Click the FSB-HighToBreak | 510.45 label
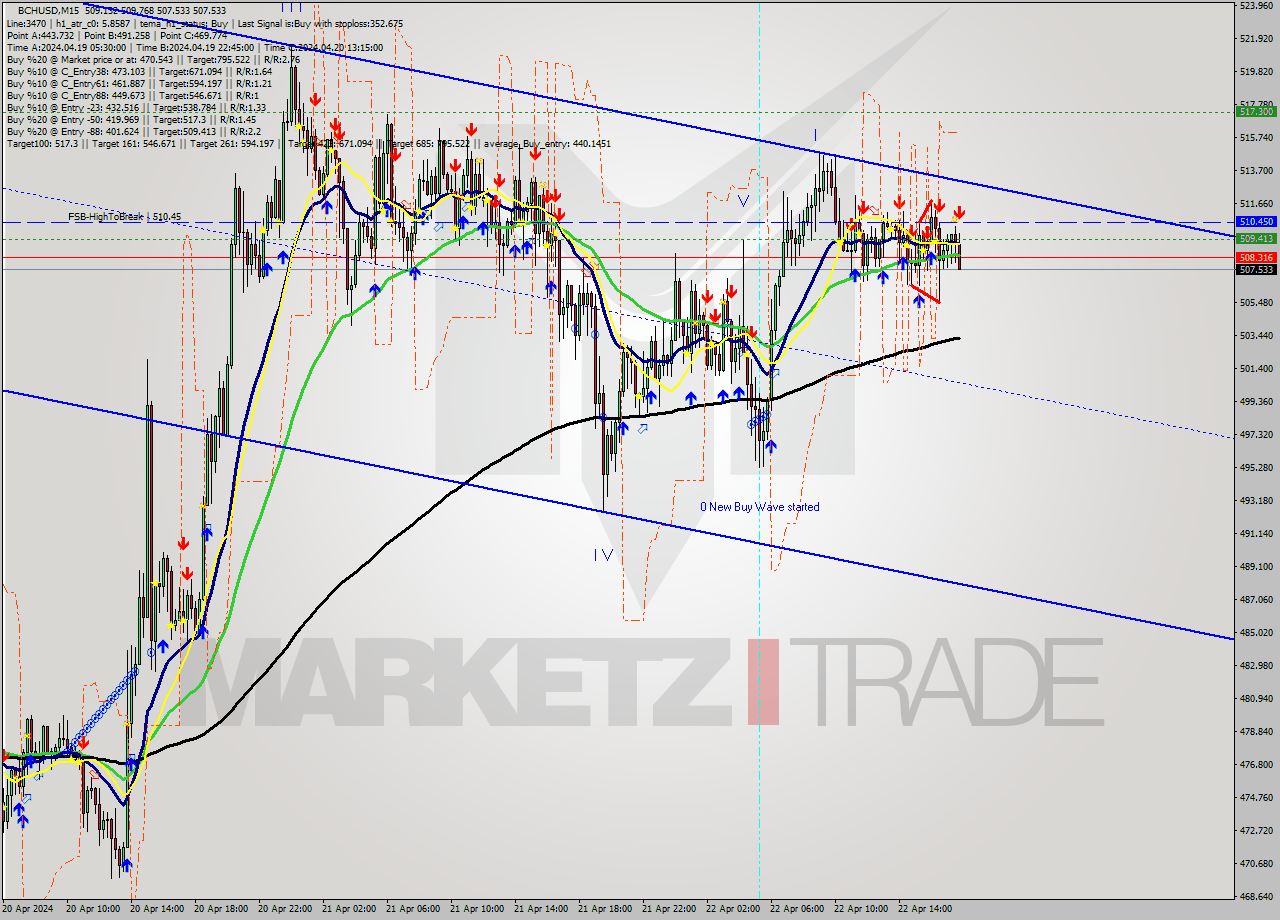This screenshot has height=920, width=1280. (x=124, y=216)
